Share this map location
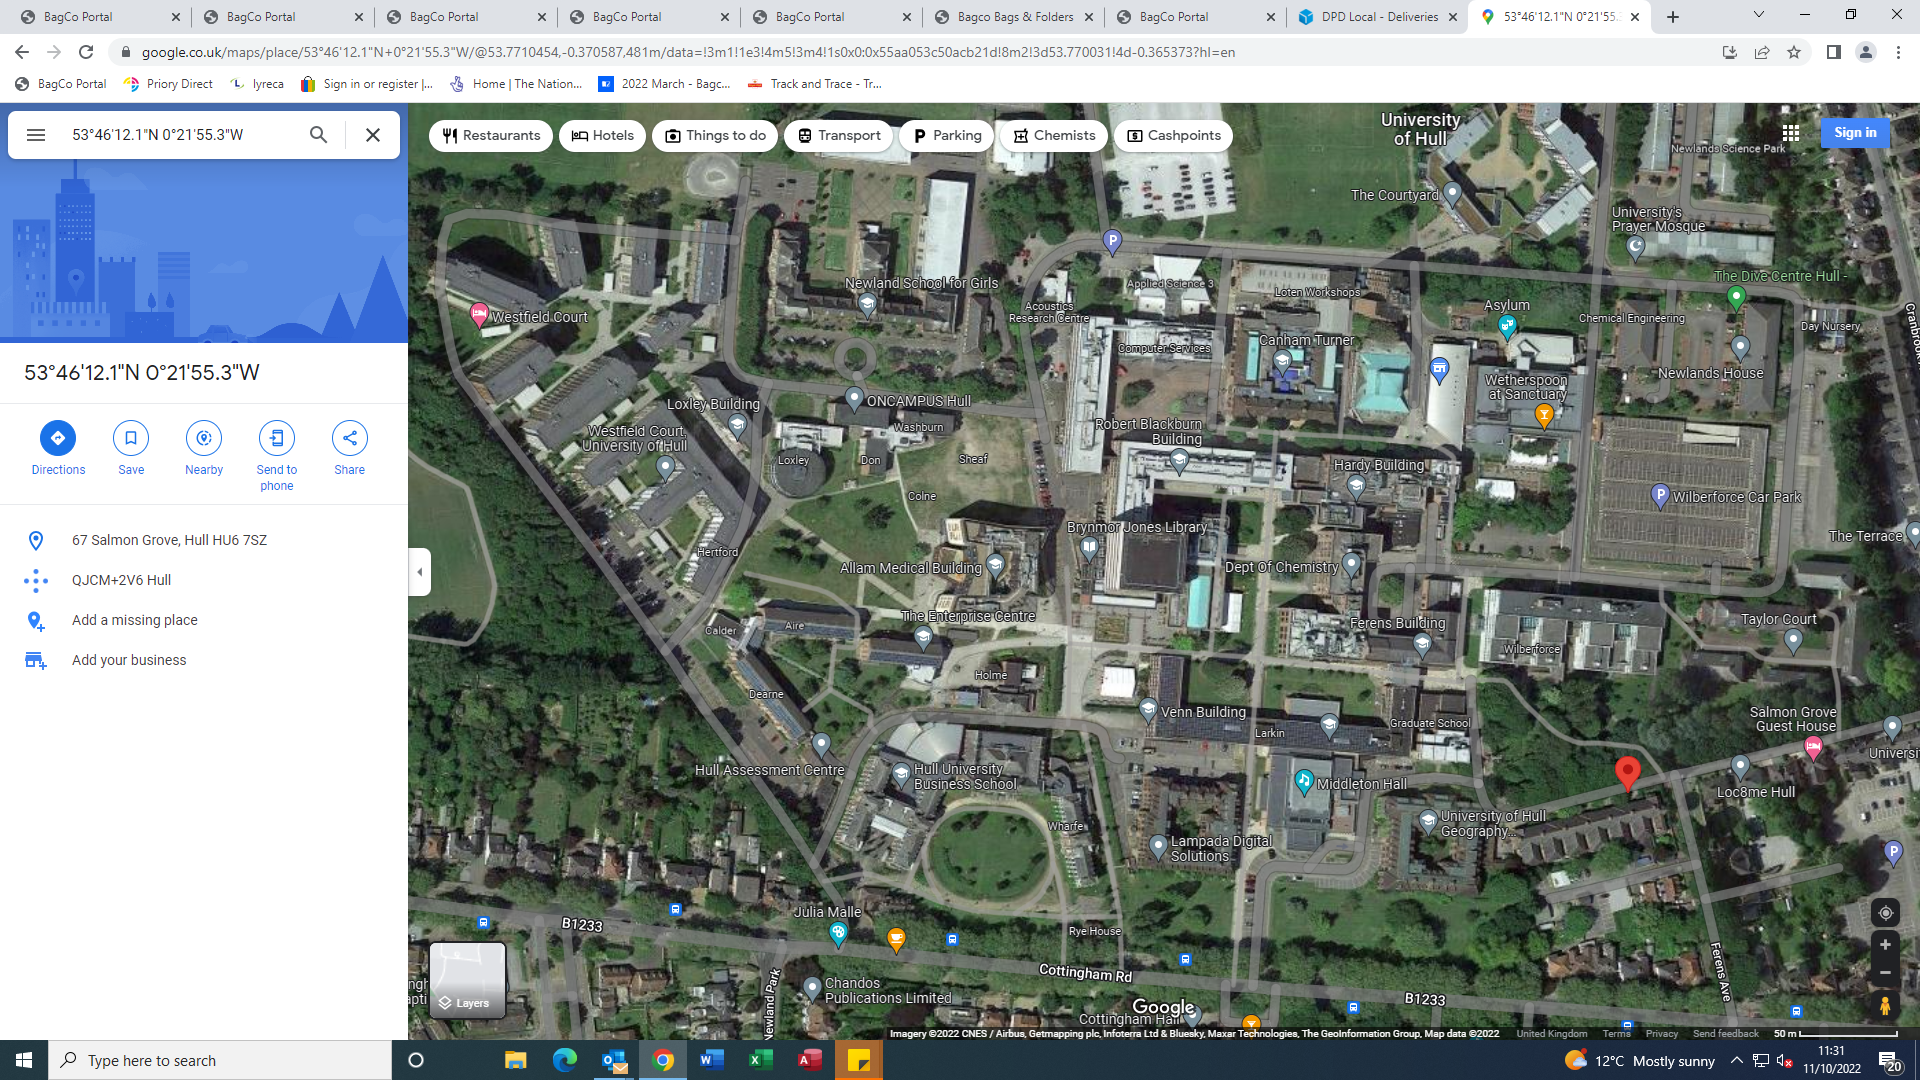Image resolution: width=1920 pixels, height=1080 pixels. coord(350,438)
